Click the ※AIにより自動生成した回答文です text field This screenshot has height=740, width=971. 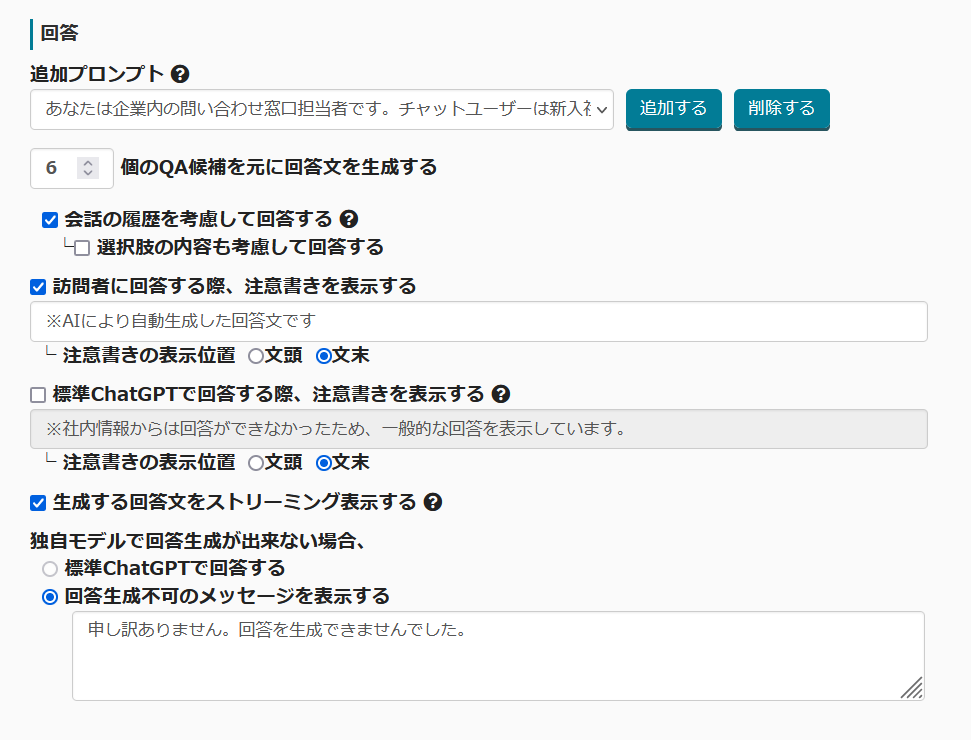point(478,322)
